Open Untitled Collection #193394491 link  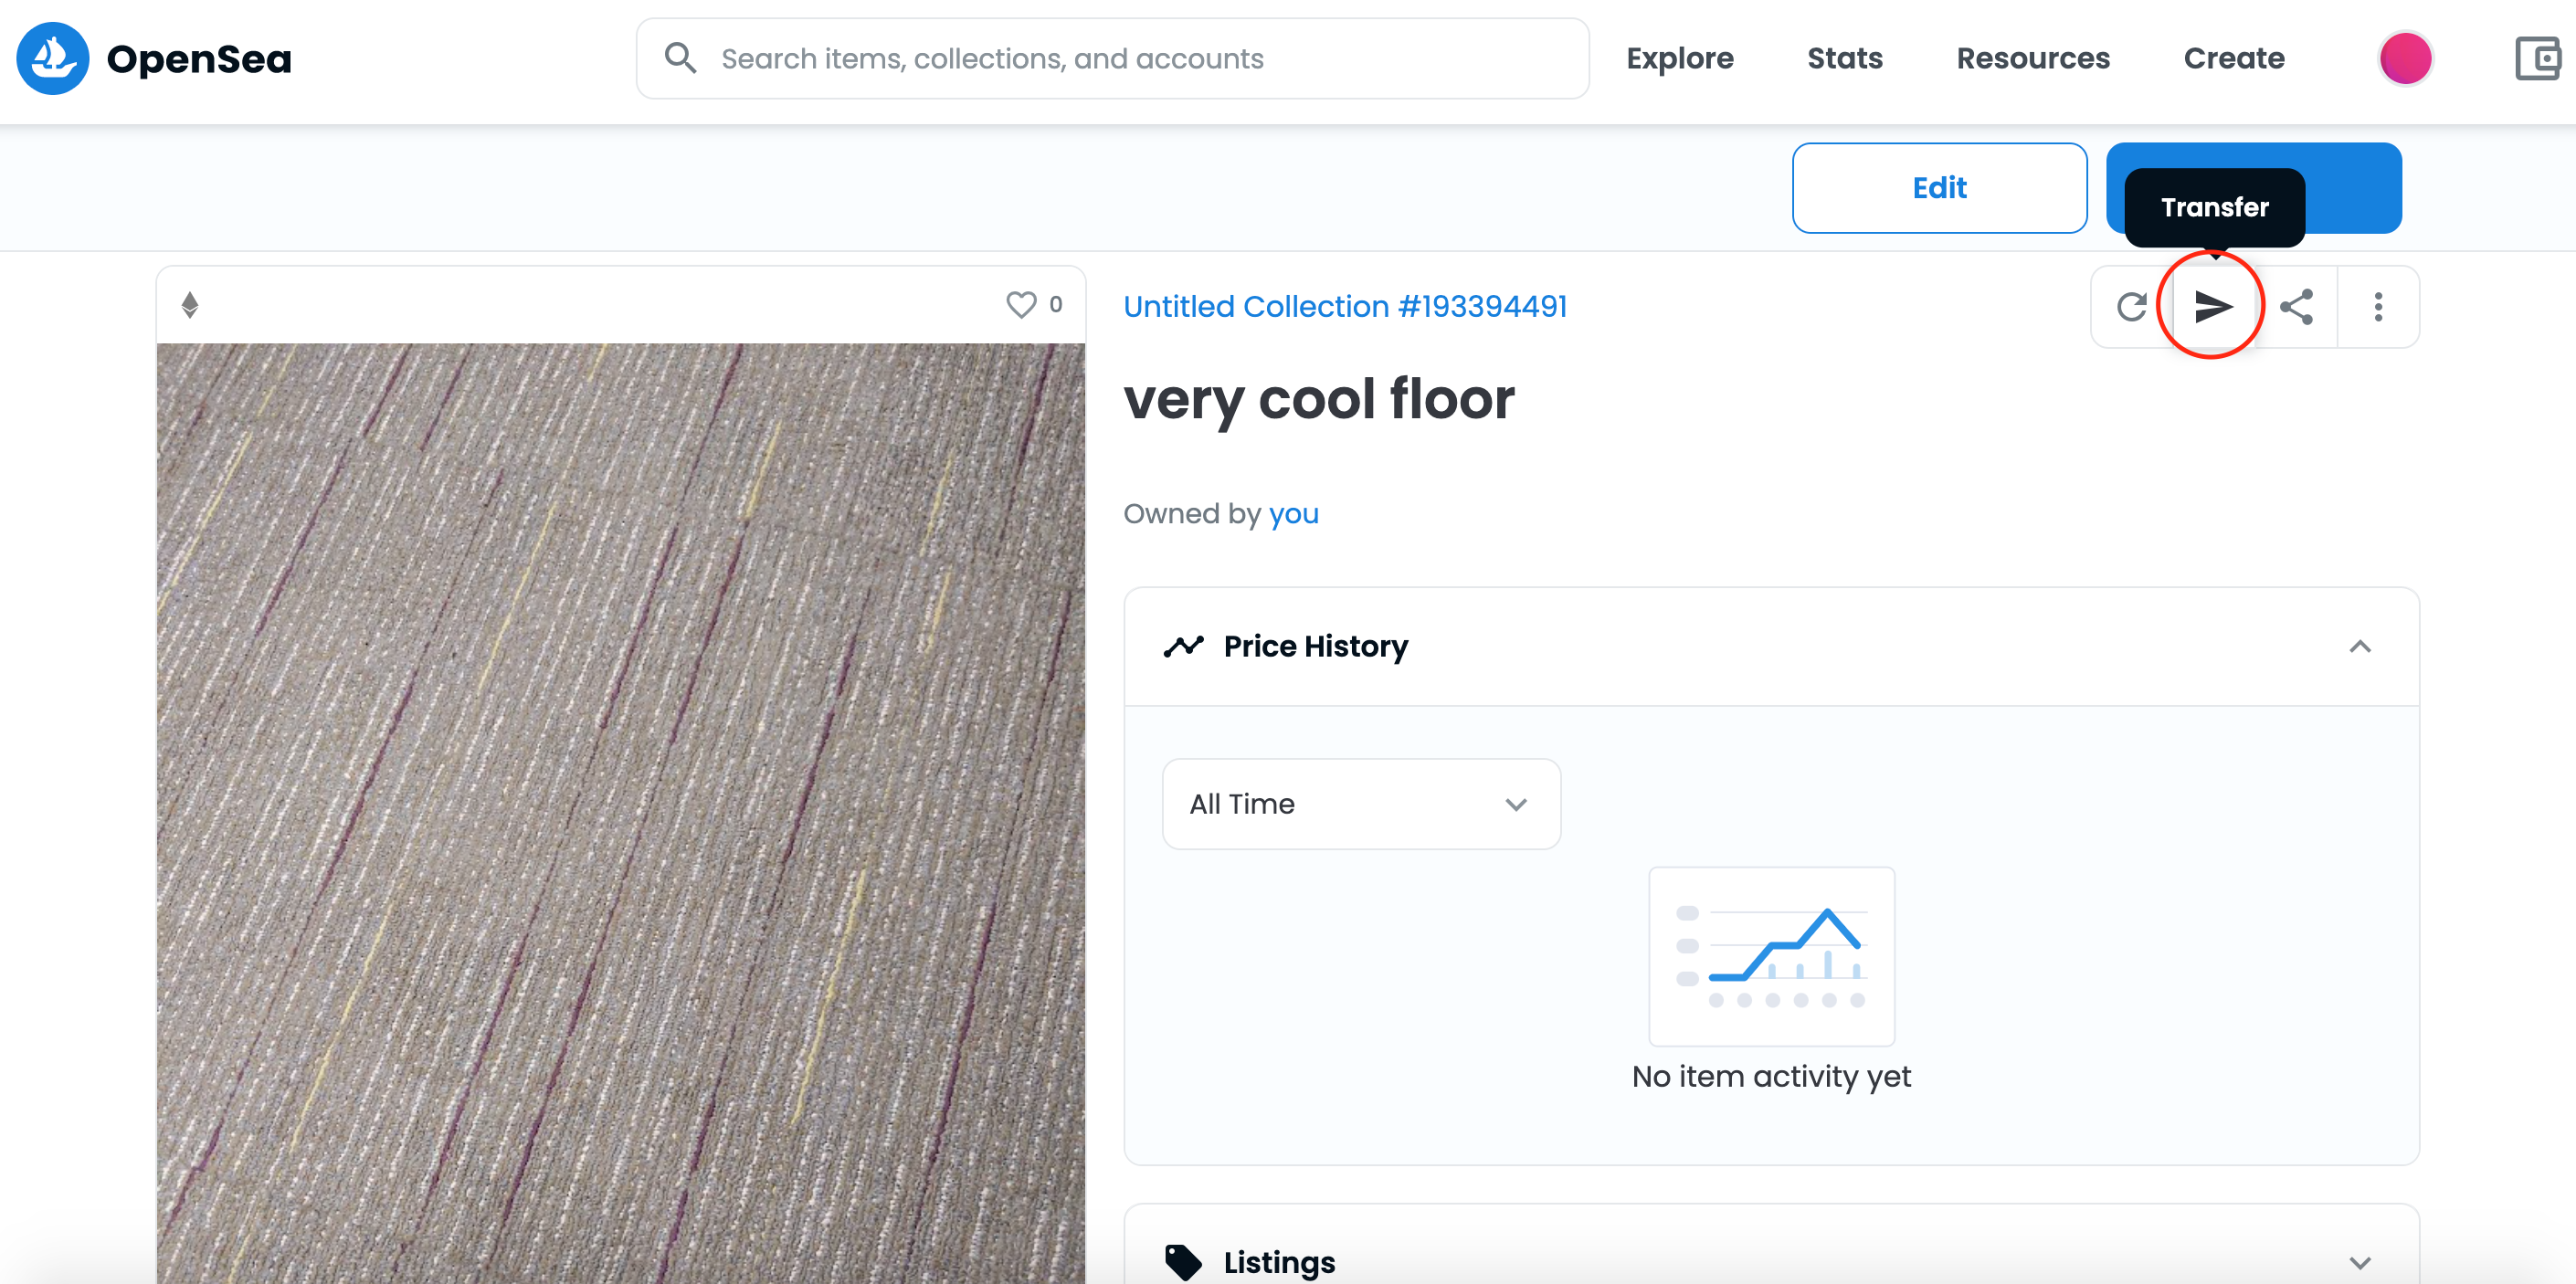coord(1344,307)
